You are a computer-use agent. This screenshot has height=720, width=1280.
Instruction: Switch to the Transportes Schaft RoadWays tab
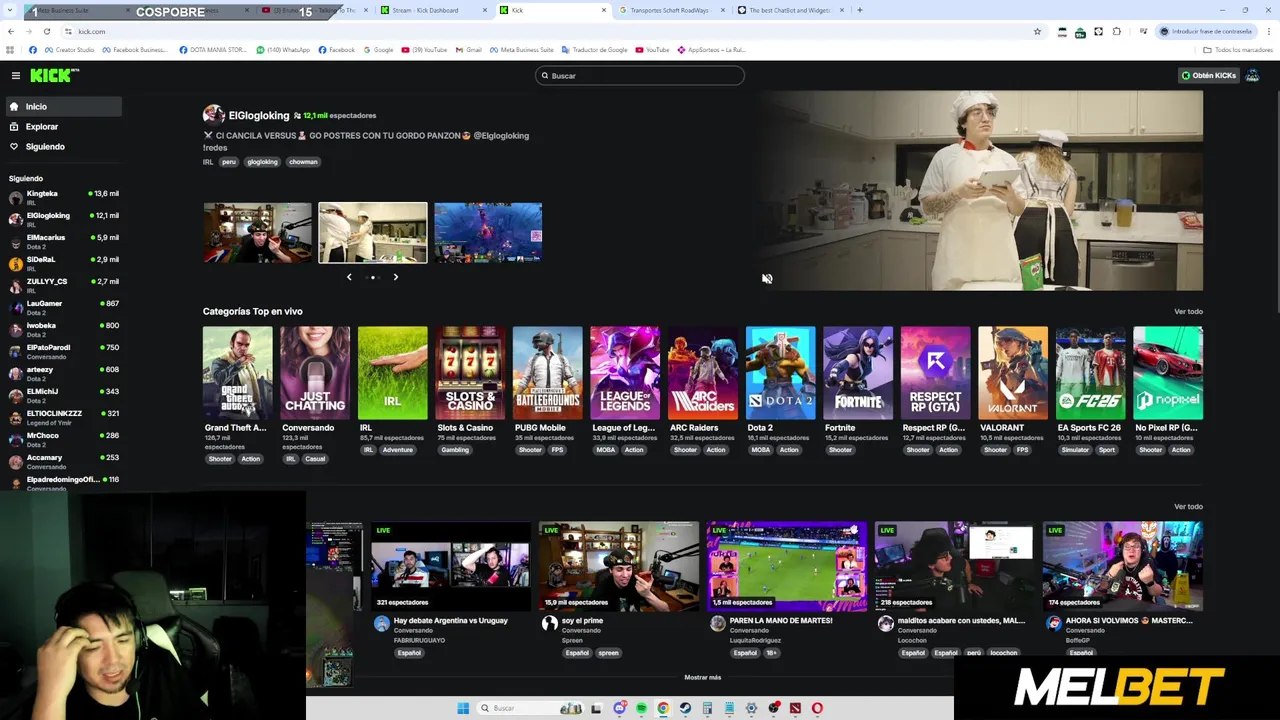[x=670, y=10]
